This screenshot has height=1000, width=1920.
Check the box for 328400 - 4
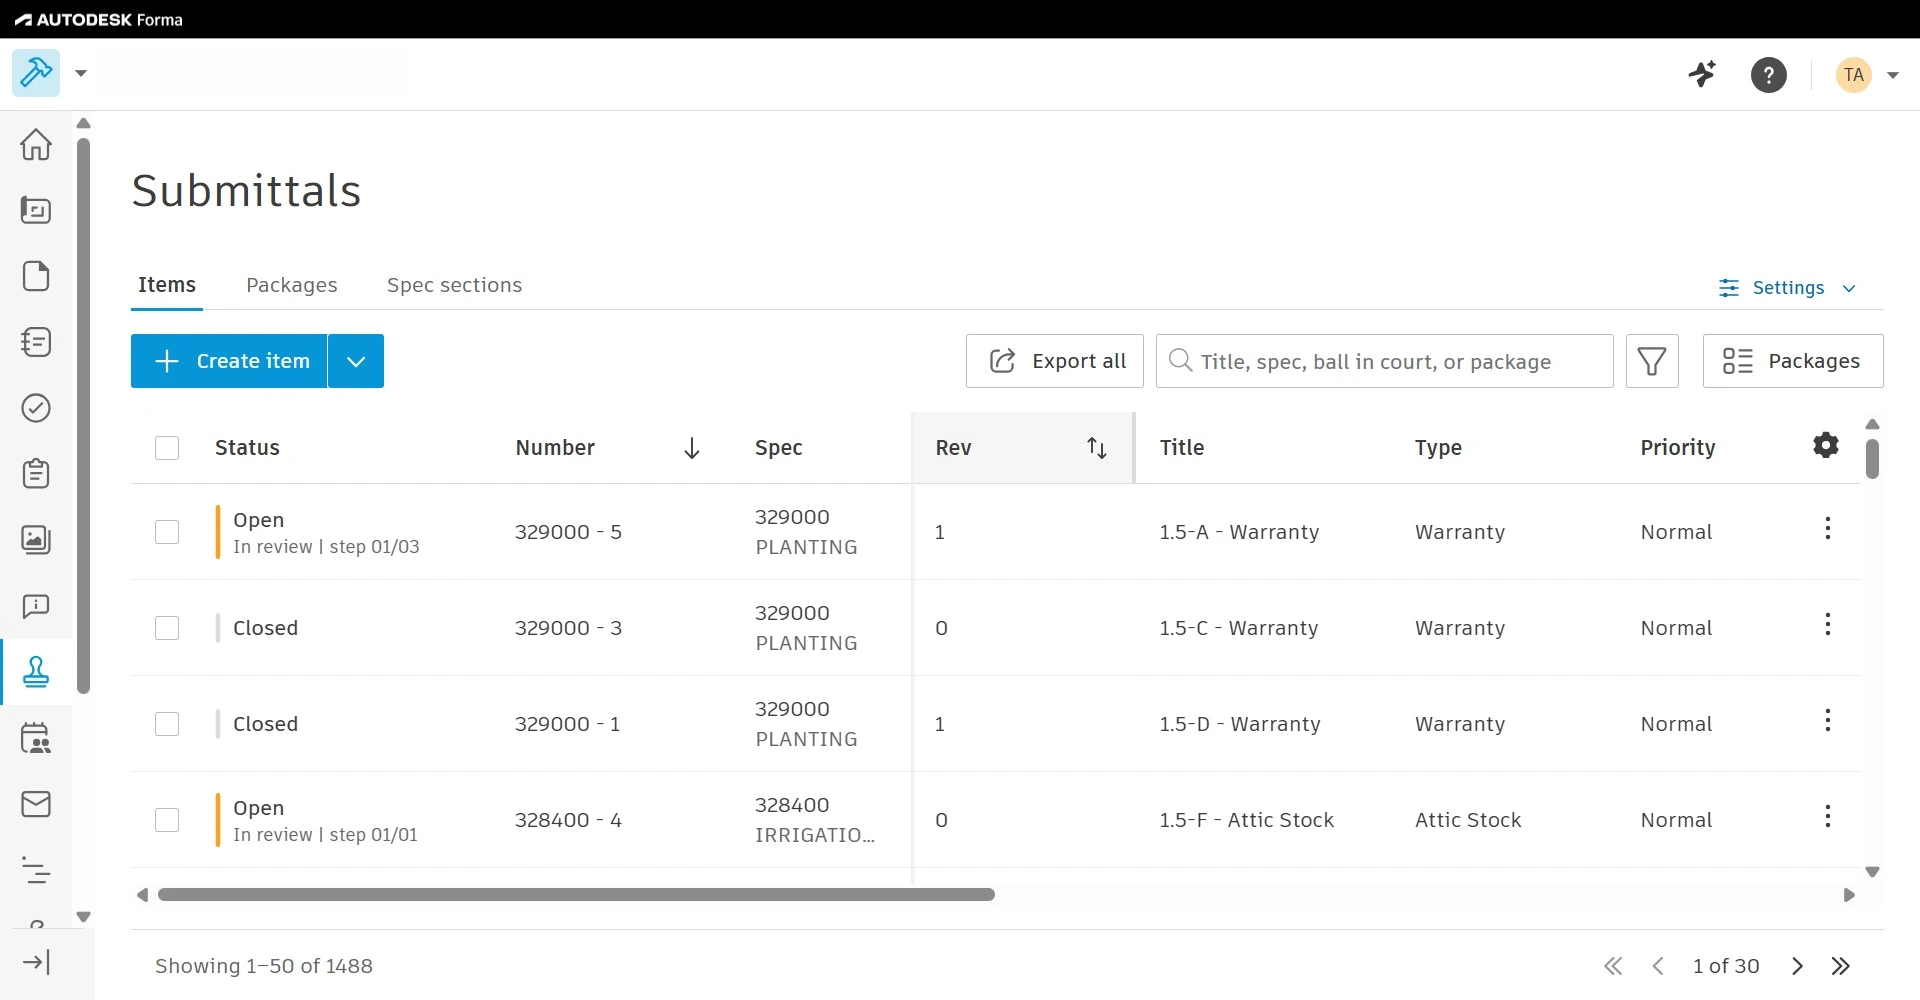[167, 820]
